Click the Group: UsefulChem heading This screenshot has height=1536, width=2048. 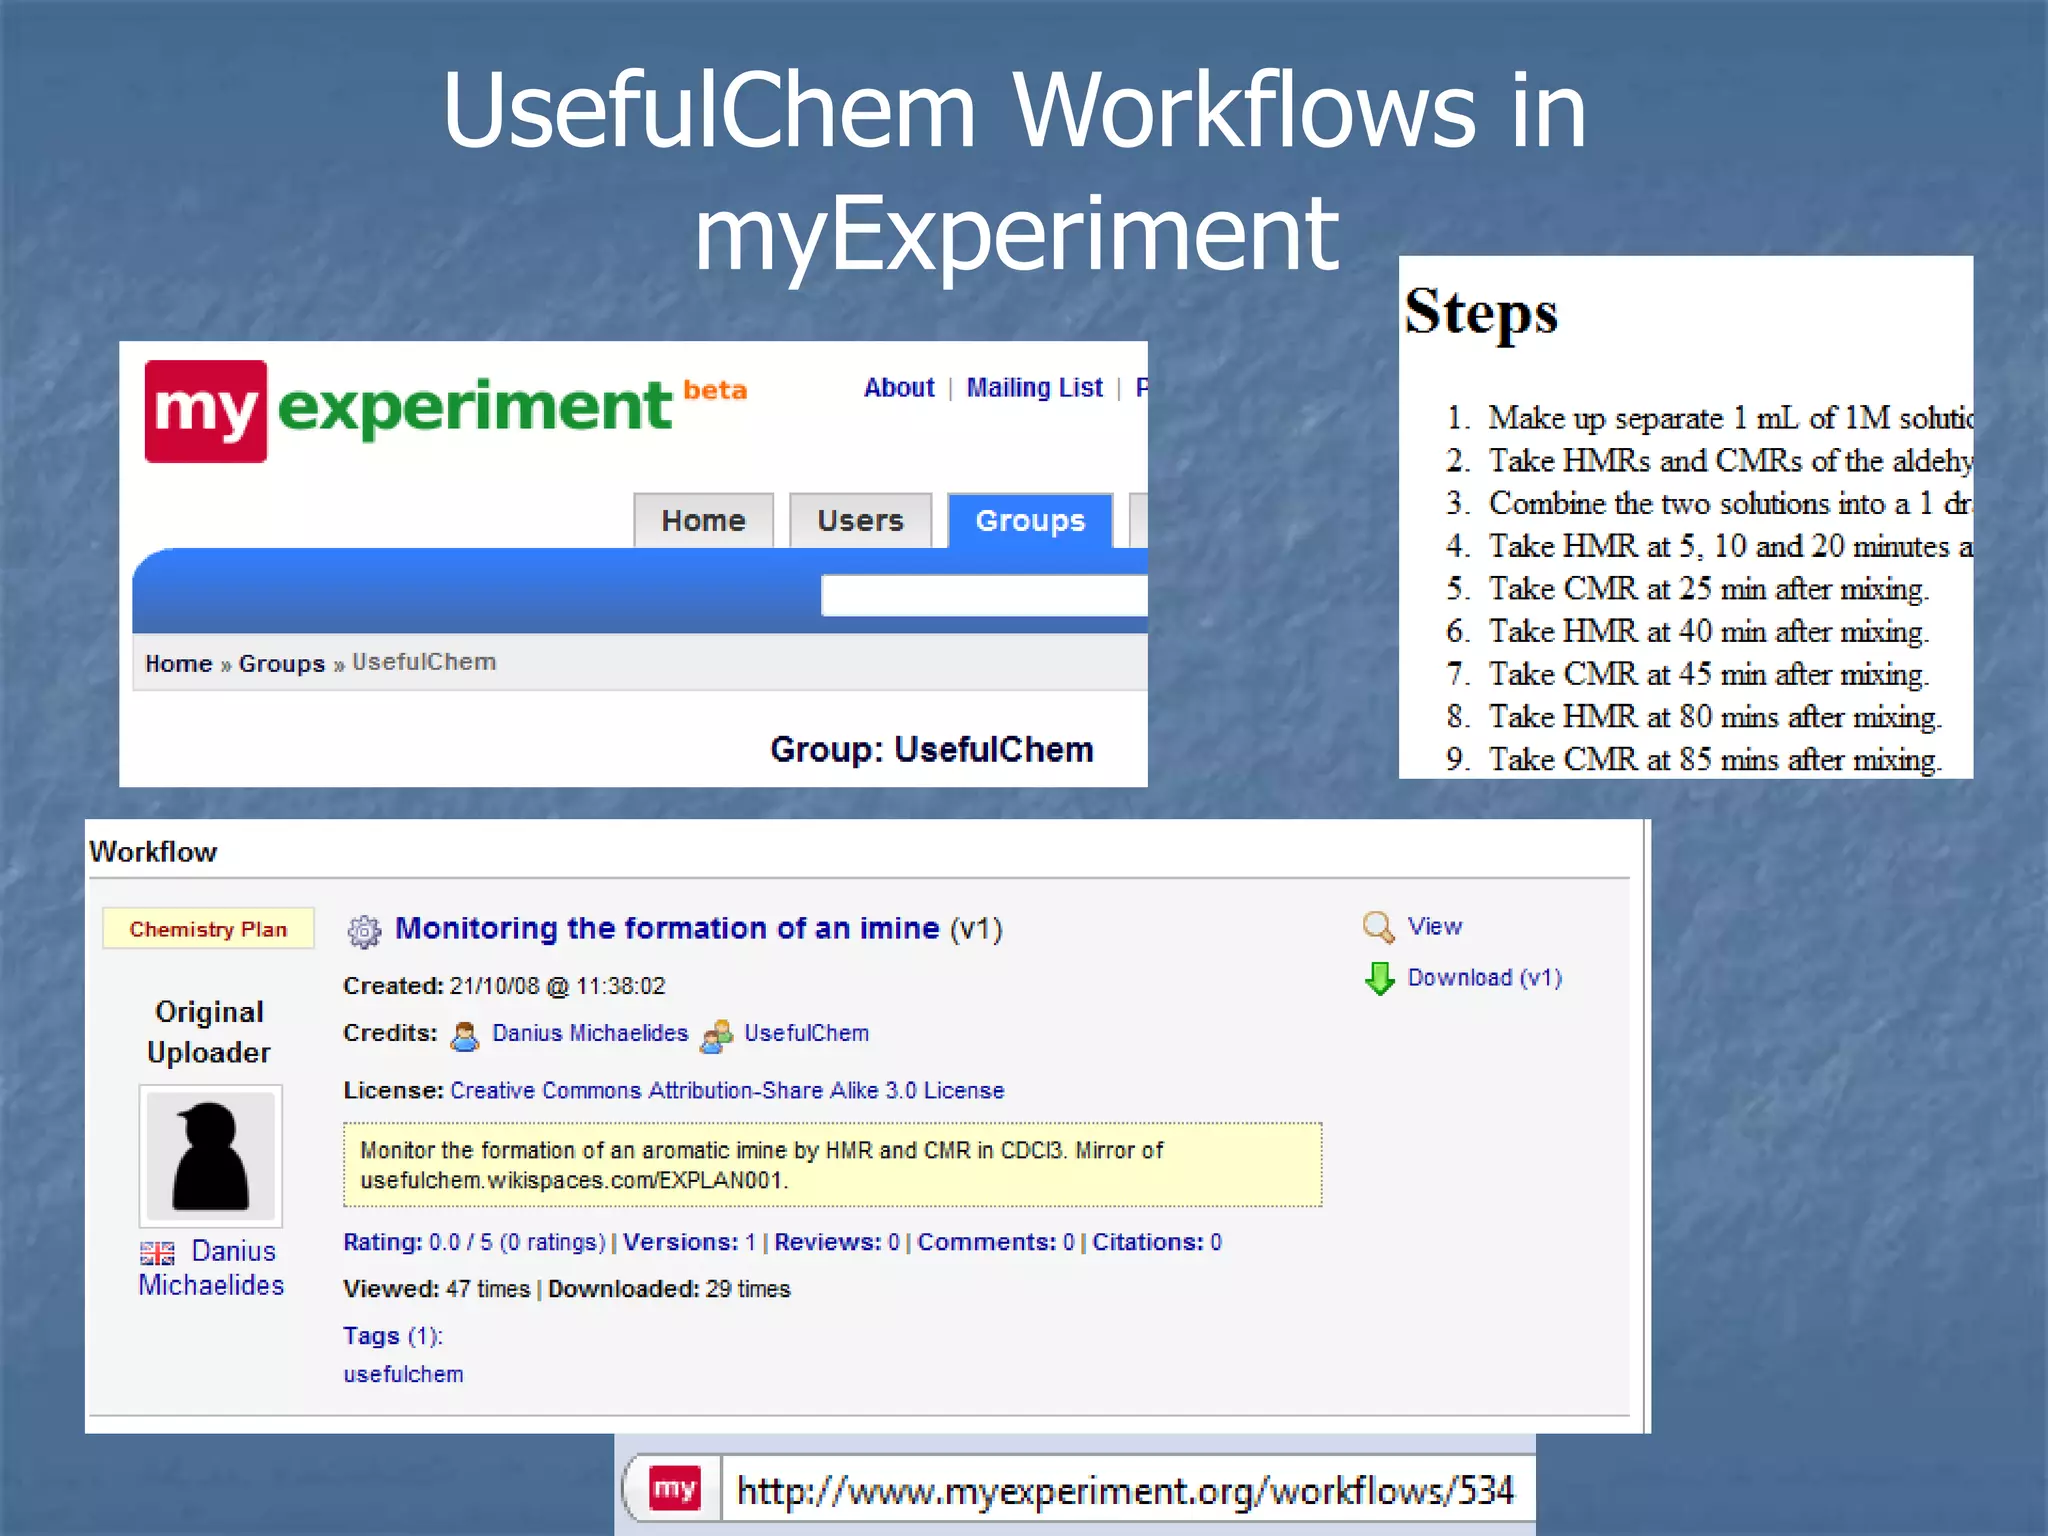pyautogui.click(x=931, y=750)
